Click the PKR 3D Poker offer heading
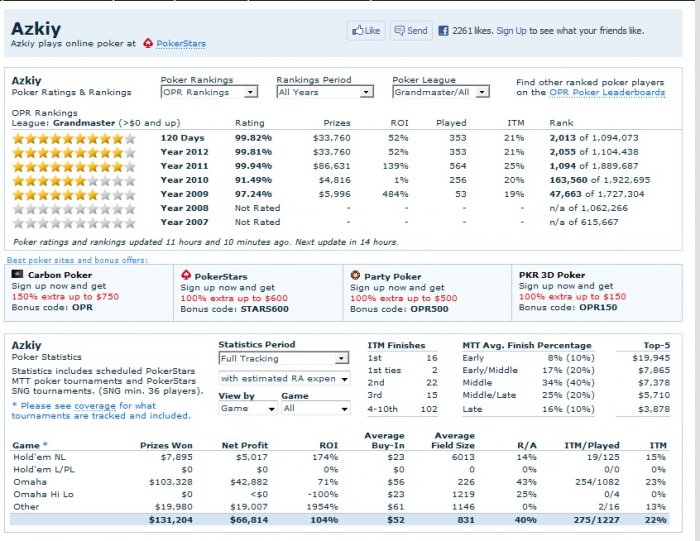Viewport: 700px width, 541px height. pos(552,274)
